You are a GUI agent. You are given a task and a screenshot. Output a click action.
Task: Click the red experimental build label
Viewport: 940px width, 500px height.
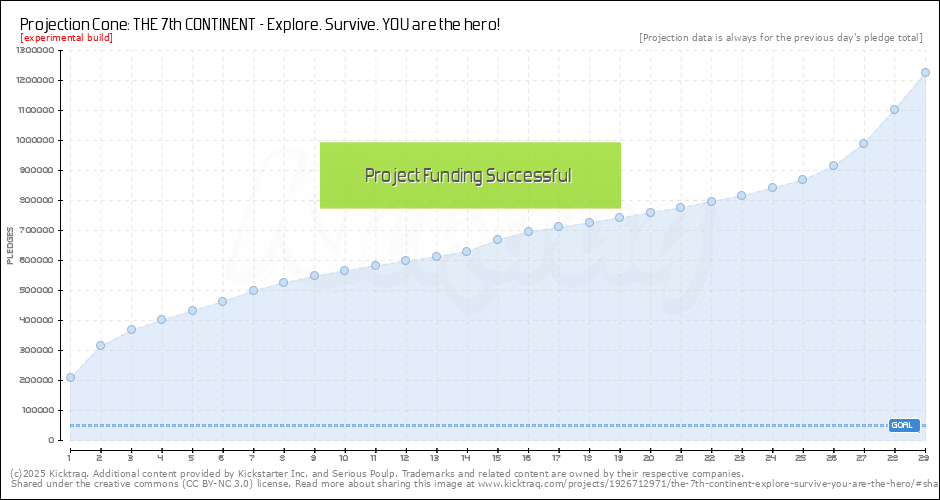[x=66, y=38]
